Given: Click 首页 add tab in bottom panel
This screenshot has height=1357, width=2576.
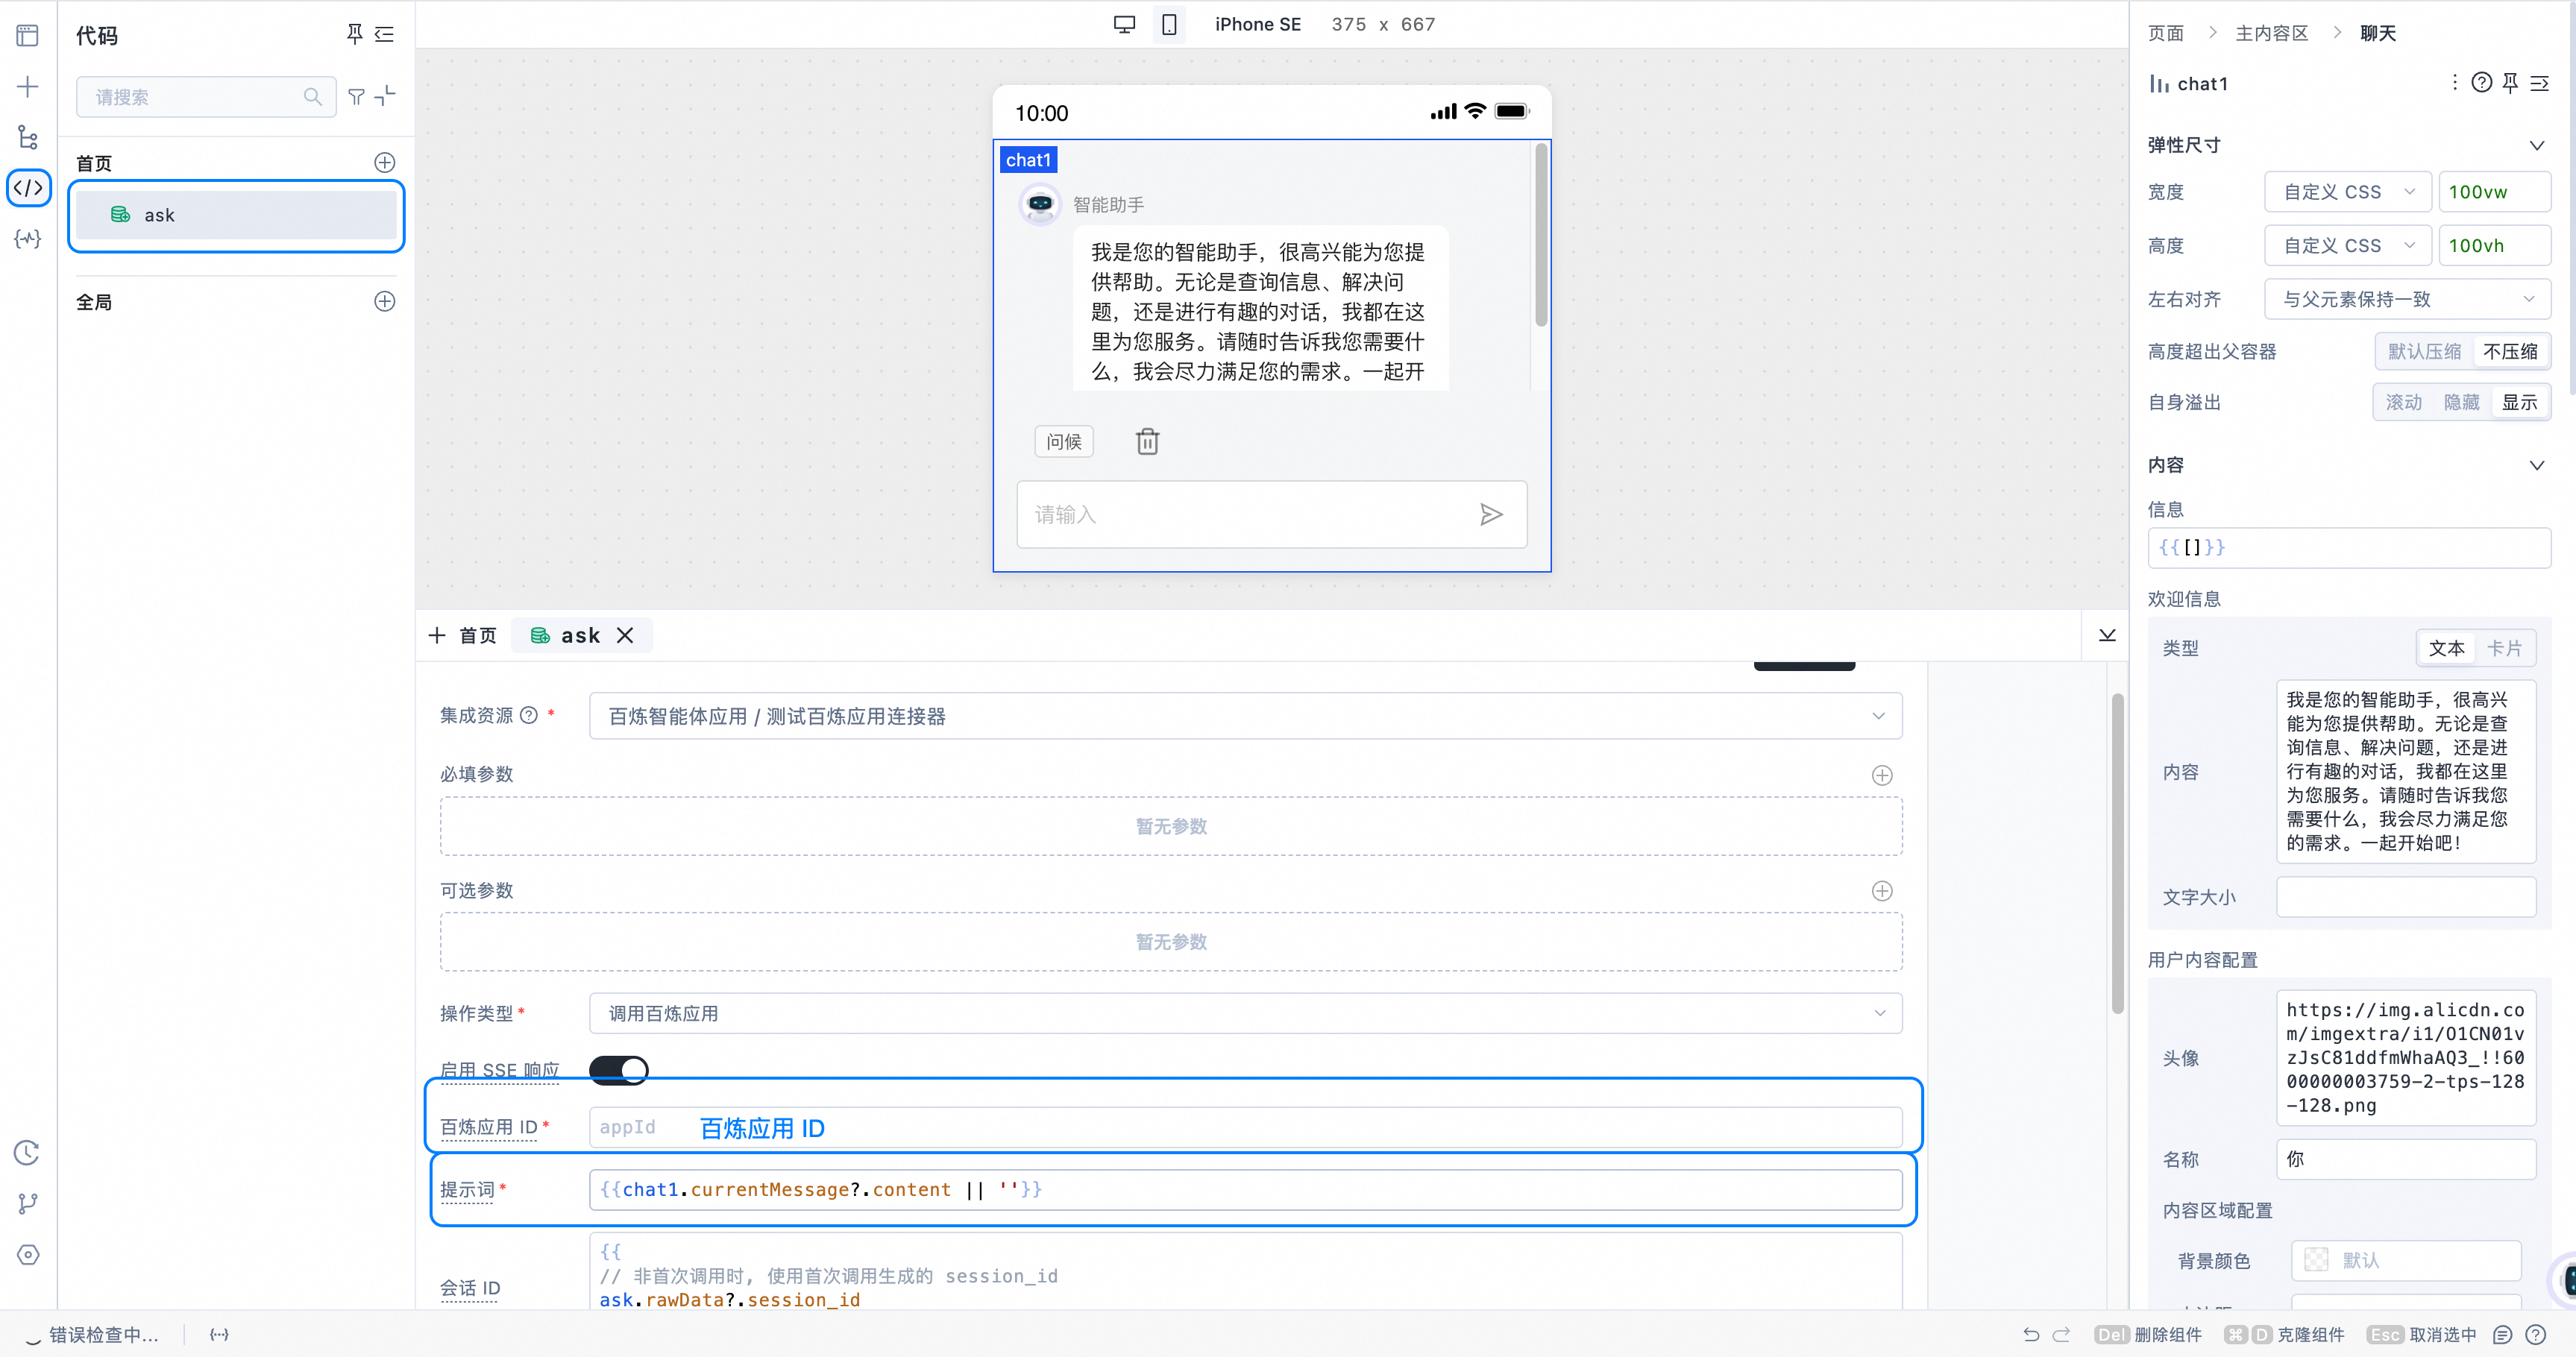Looking at the screenshot, I should tap(462, 635).
